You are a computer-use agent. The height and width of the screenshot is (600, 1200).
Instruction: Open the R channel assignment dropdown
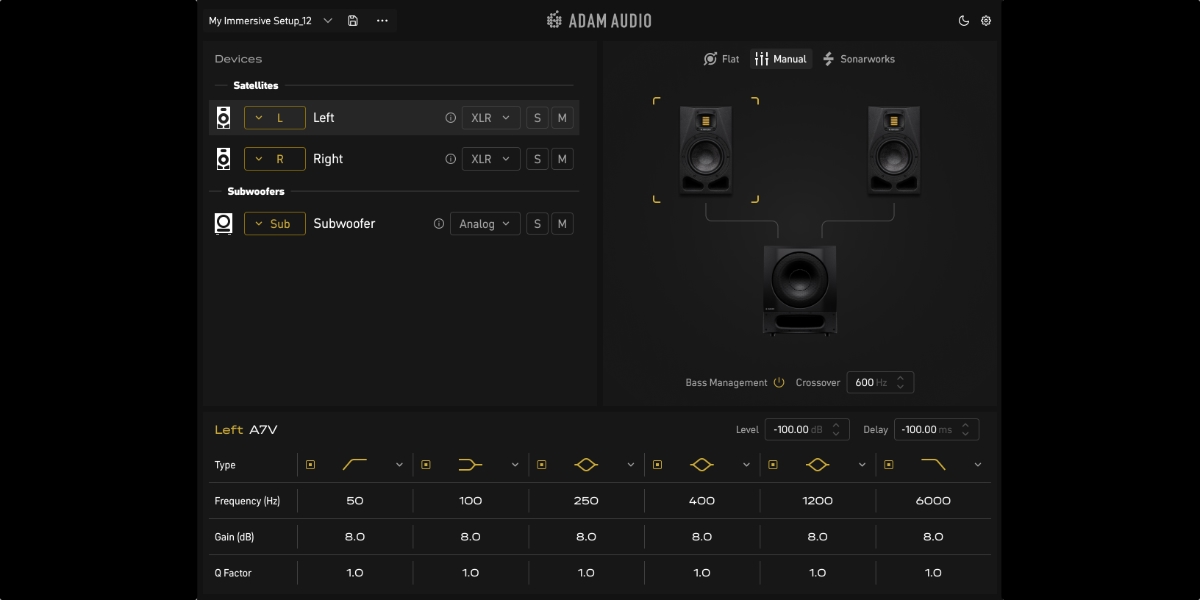click(275, 159)
